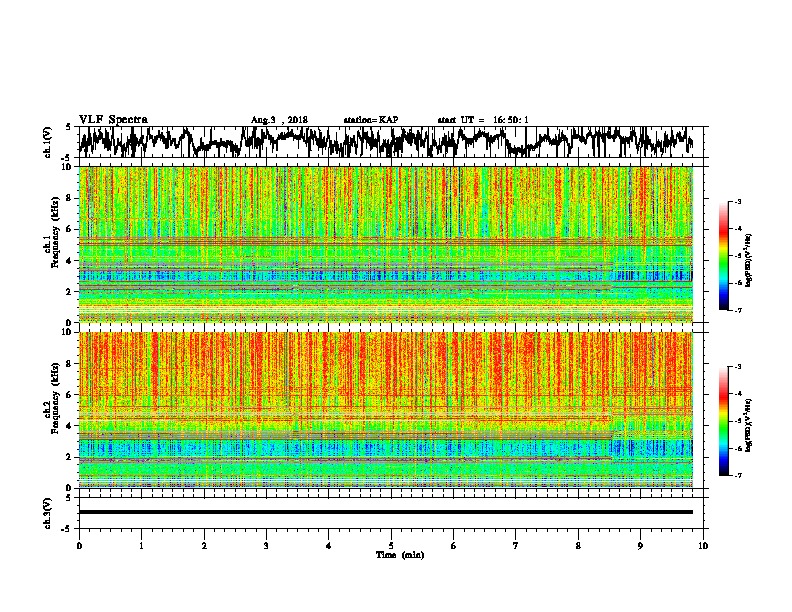
Task: Click the ch.1 spectrogram color scale bar
Action: 724,256
